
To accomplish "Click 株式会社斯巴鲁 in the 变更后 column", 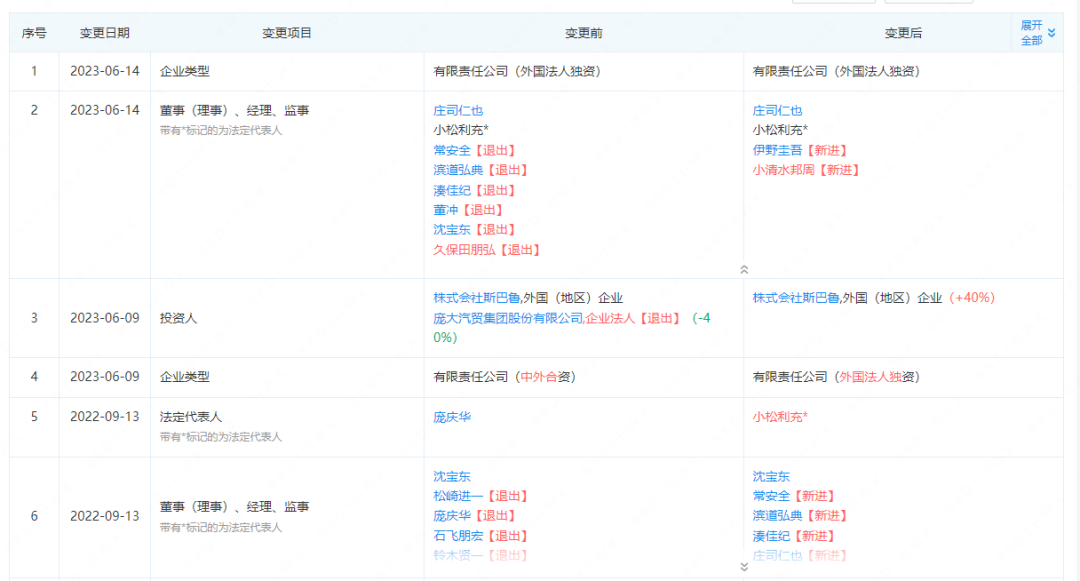I will (796, 298).
